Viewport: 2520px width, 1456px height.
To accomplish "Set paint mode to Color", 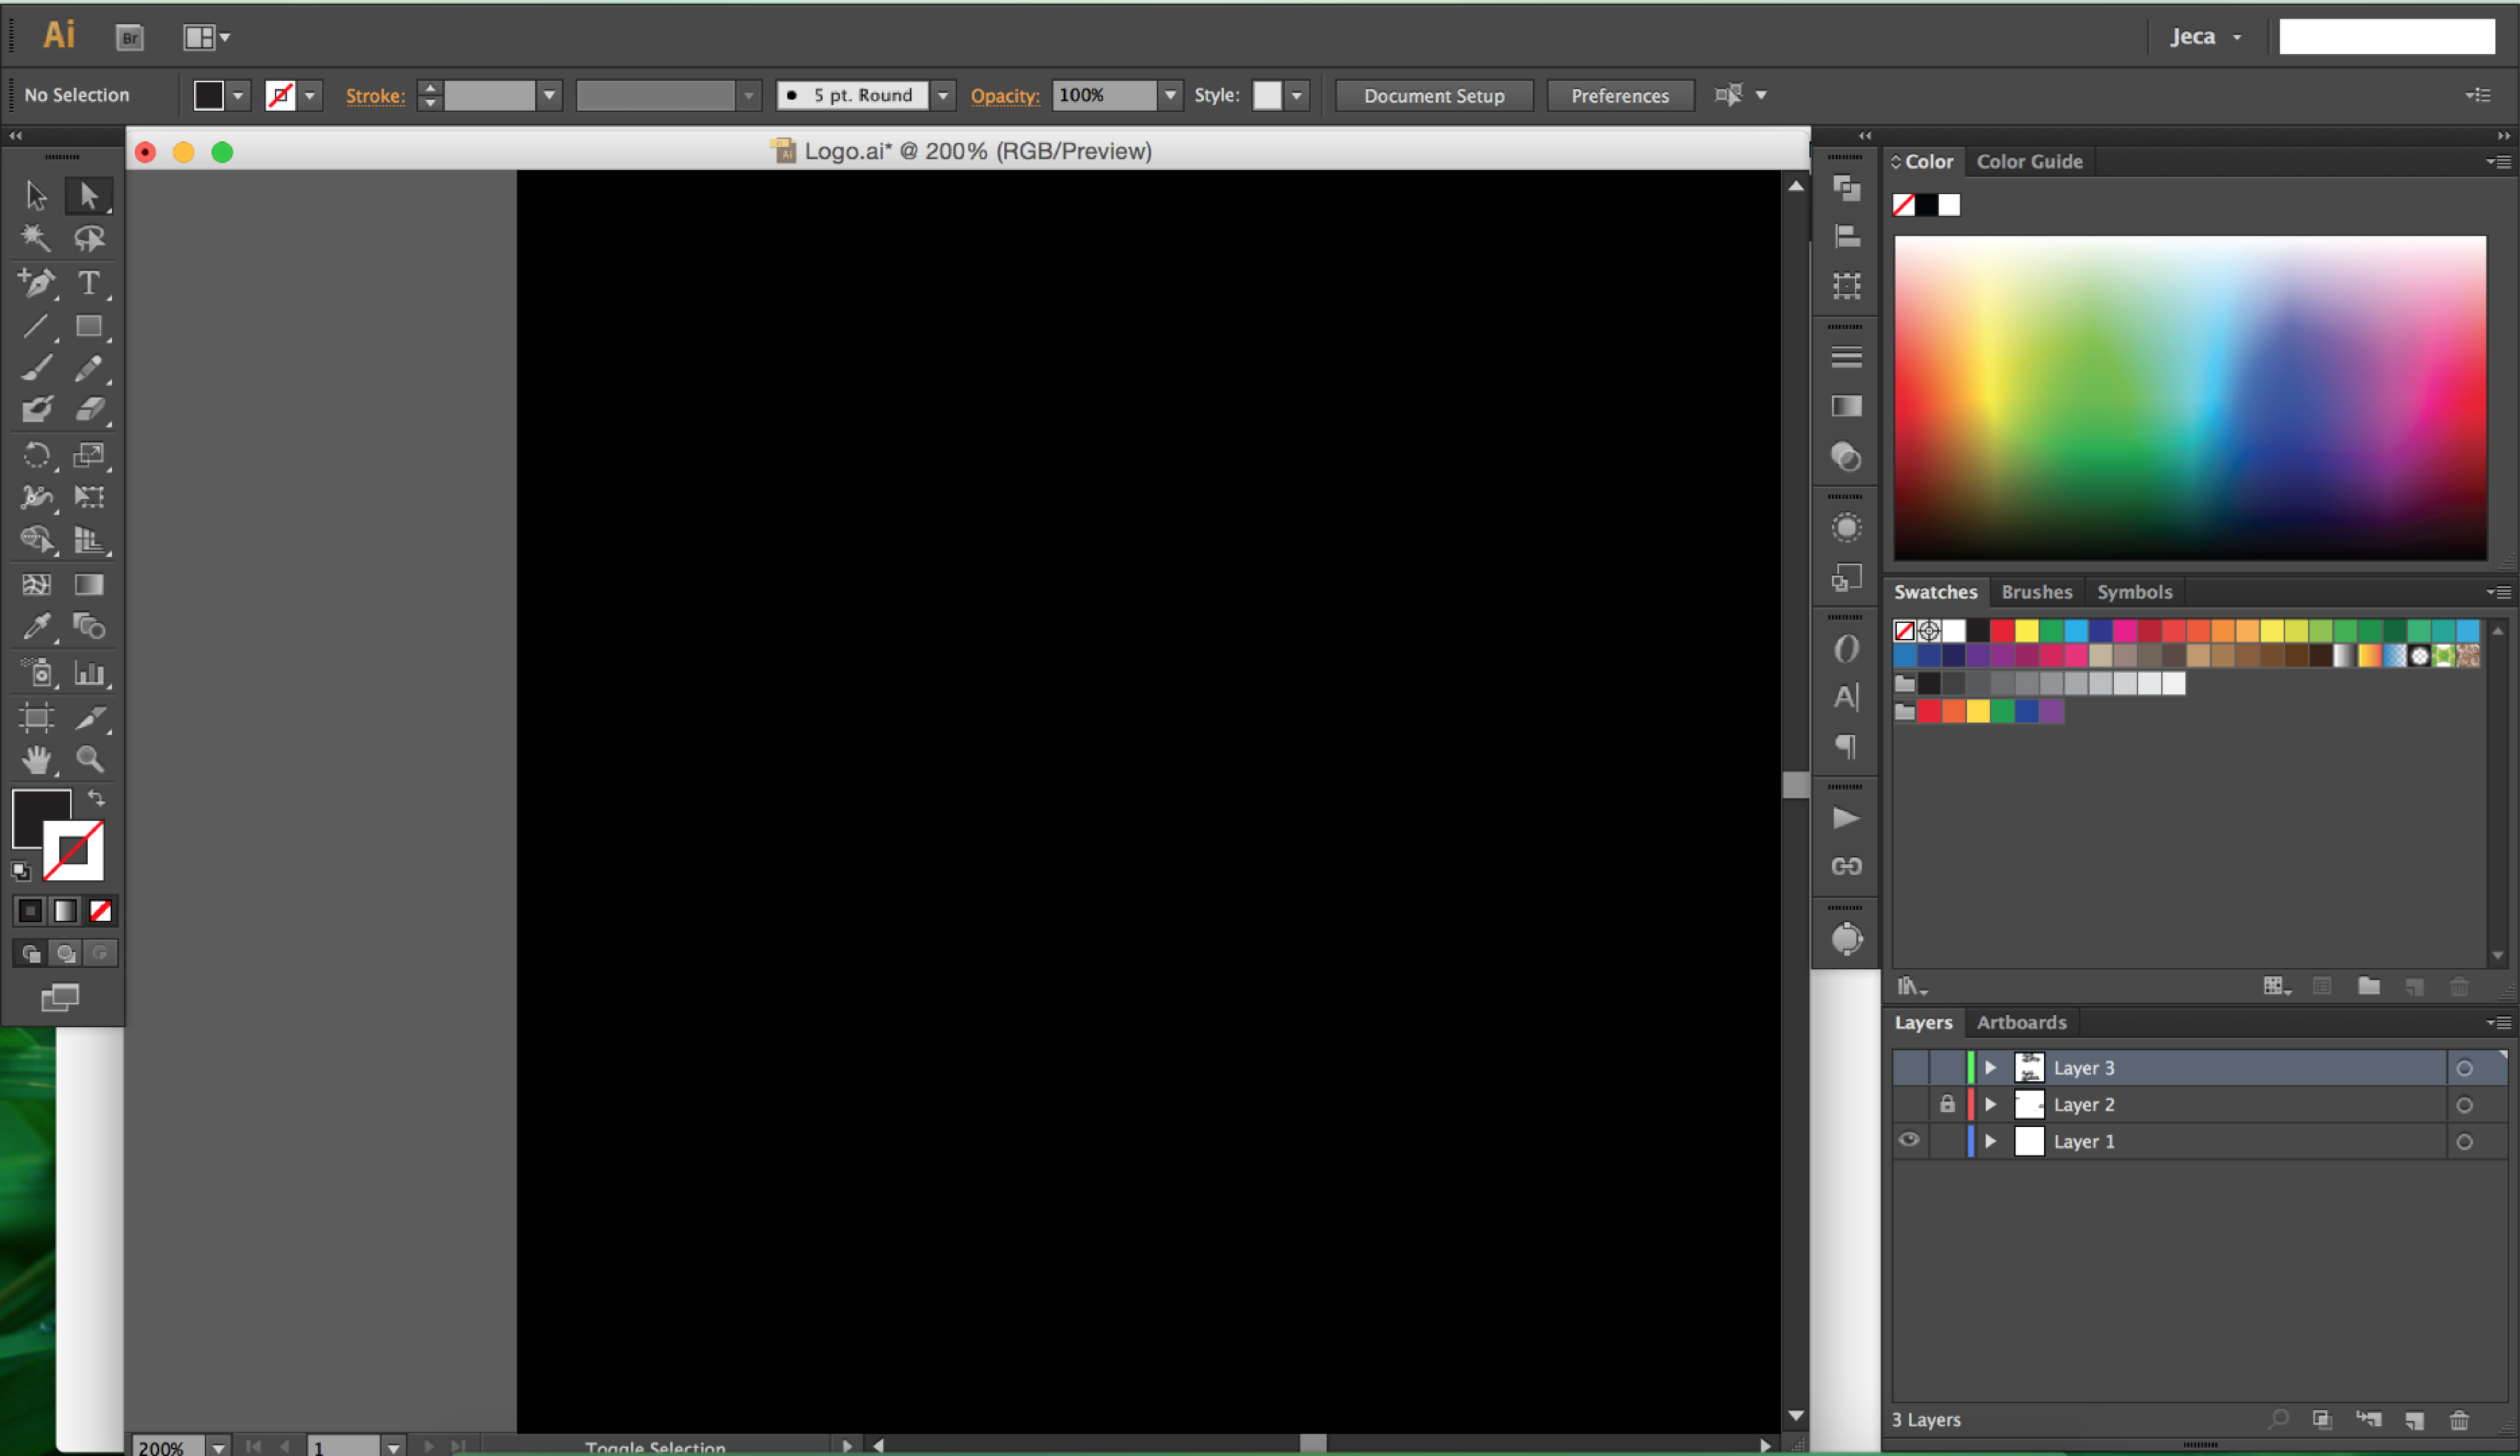I will pos(30,911).
